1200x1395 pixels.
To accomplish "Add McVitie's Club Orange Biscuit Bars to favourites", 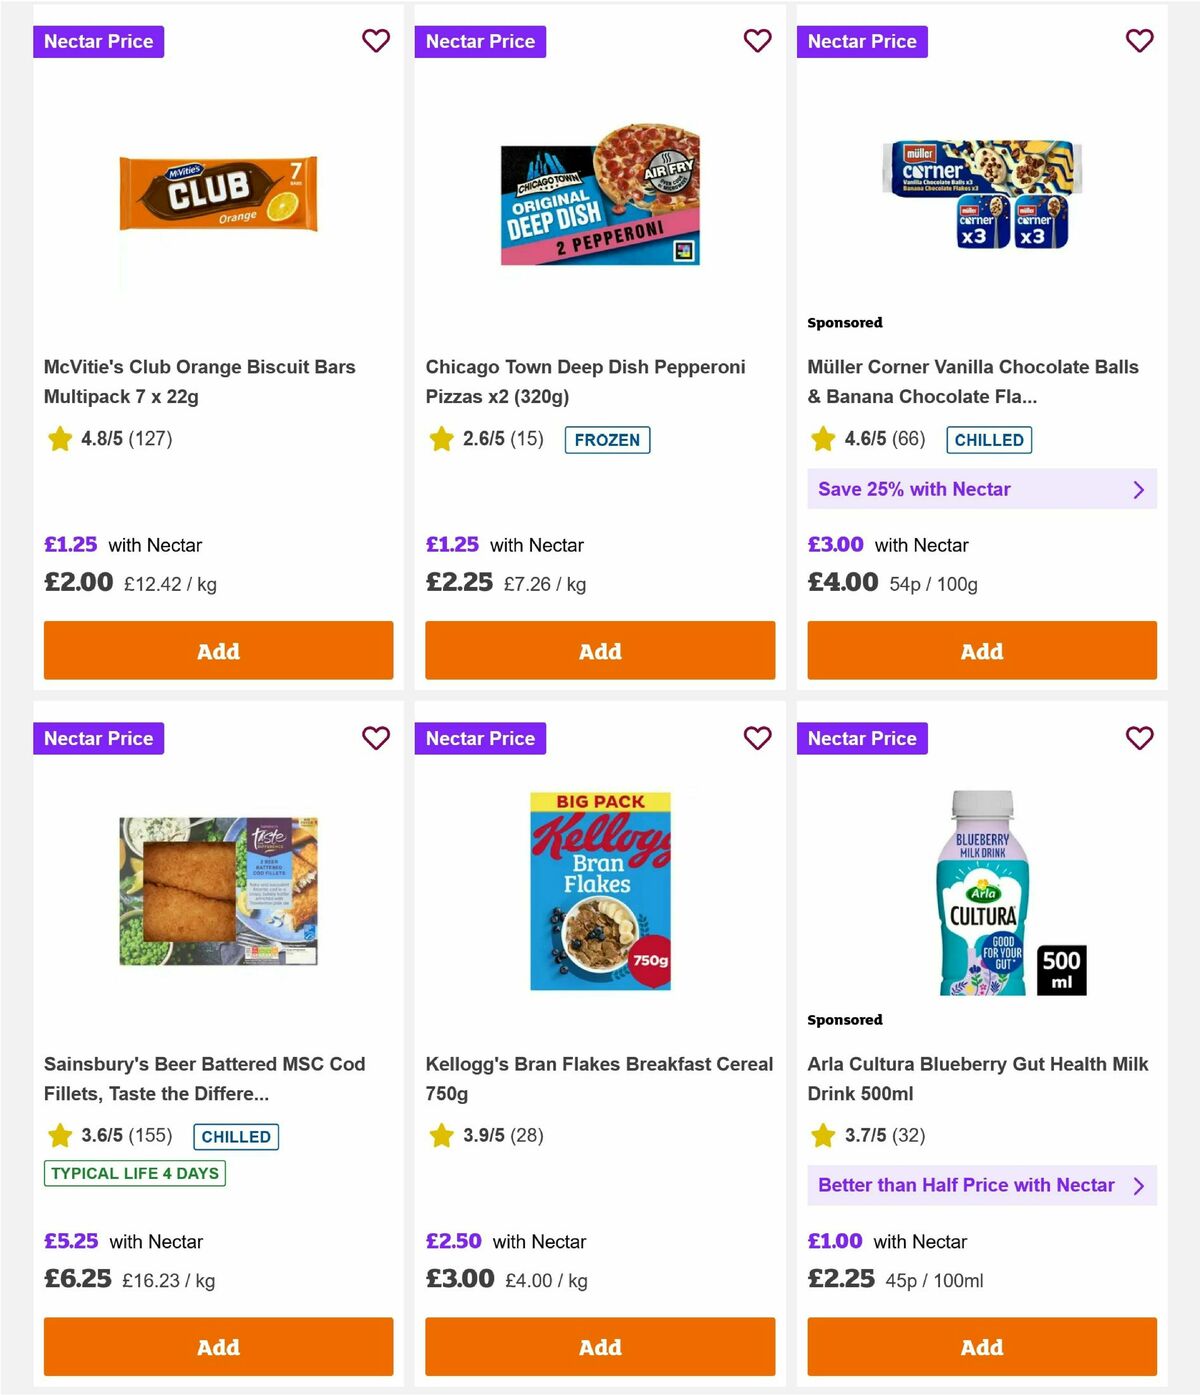I will coord(376,41).
